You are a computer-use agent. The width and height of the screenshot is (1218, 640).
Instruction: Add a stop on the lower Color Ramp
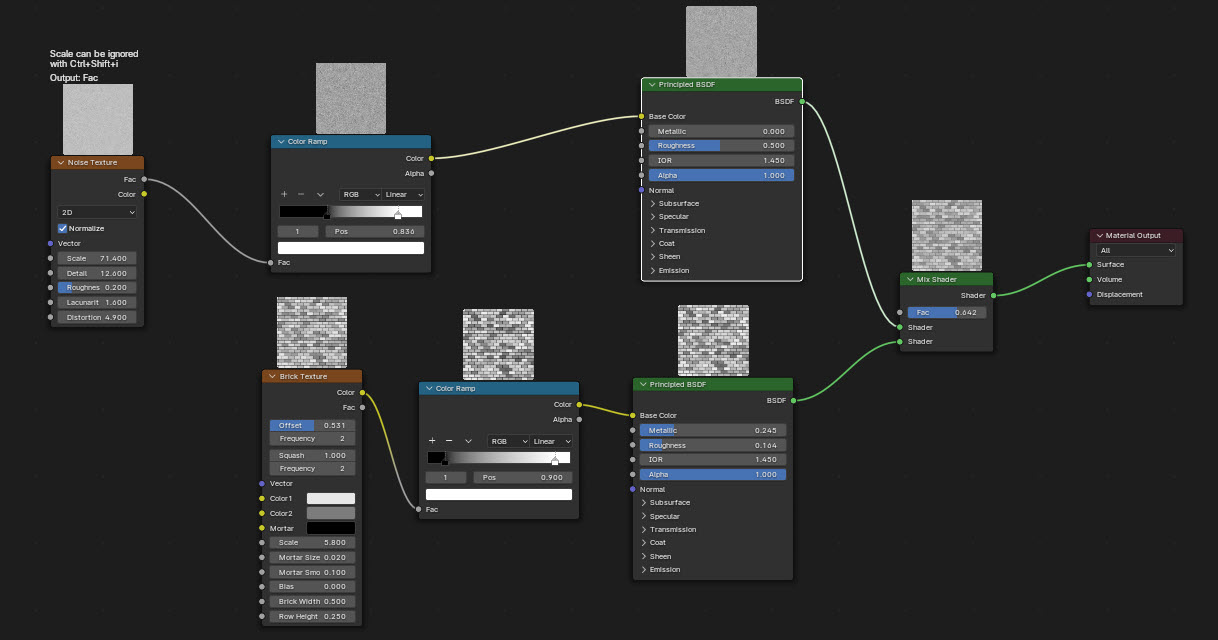click(x=432, y=441)
